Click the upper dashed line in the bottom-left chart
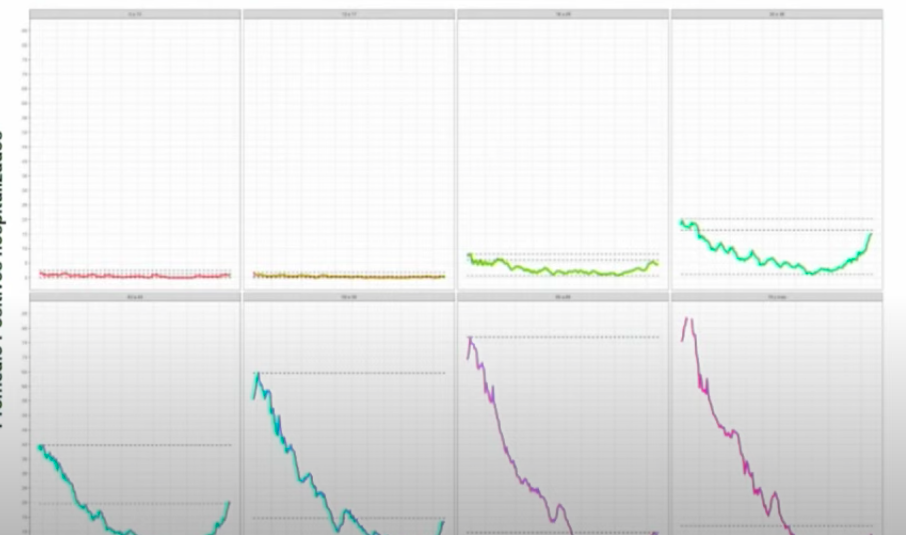This screenshot has height=535, width=906. coord(150,445)
